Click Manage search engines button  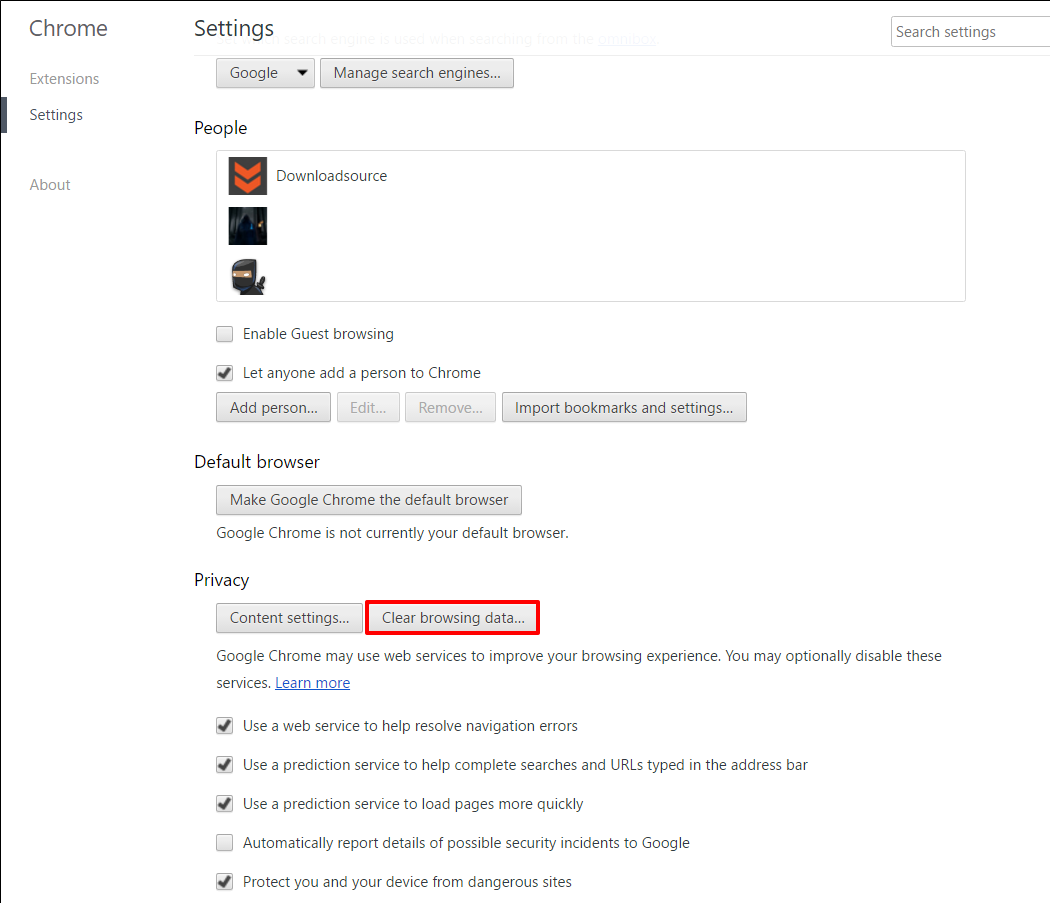tap(417, 73)
